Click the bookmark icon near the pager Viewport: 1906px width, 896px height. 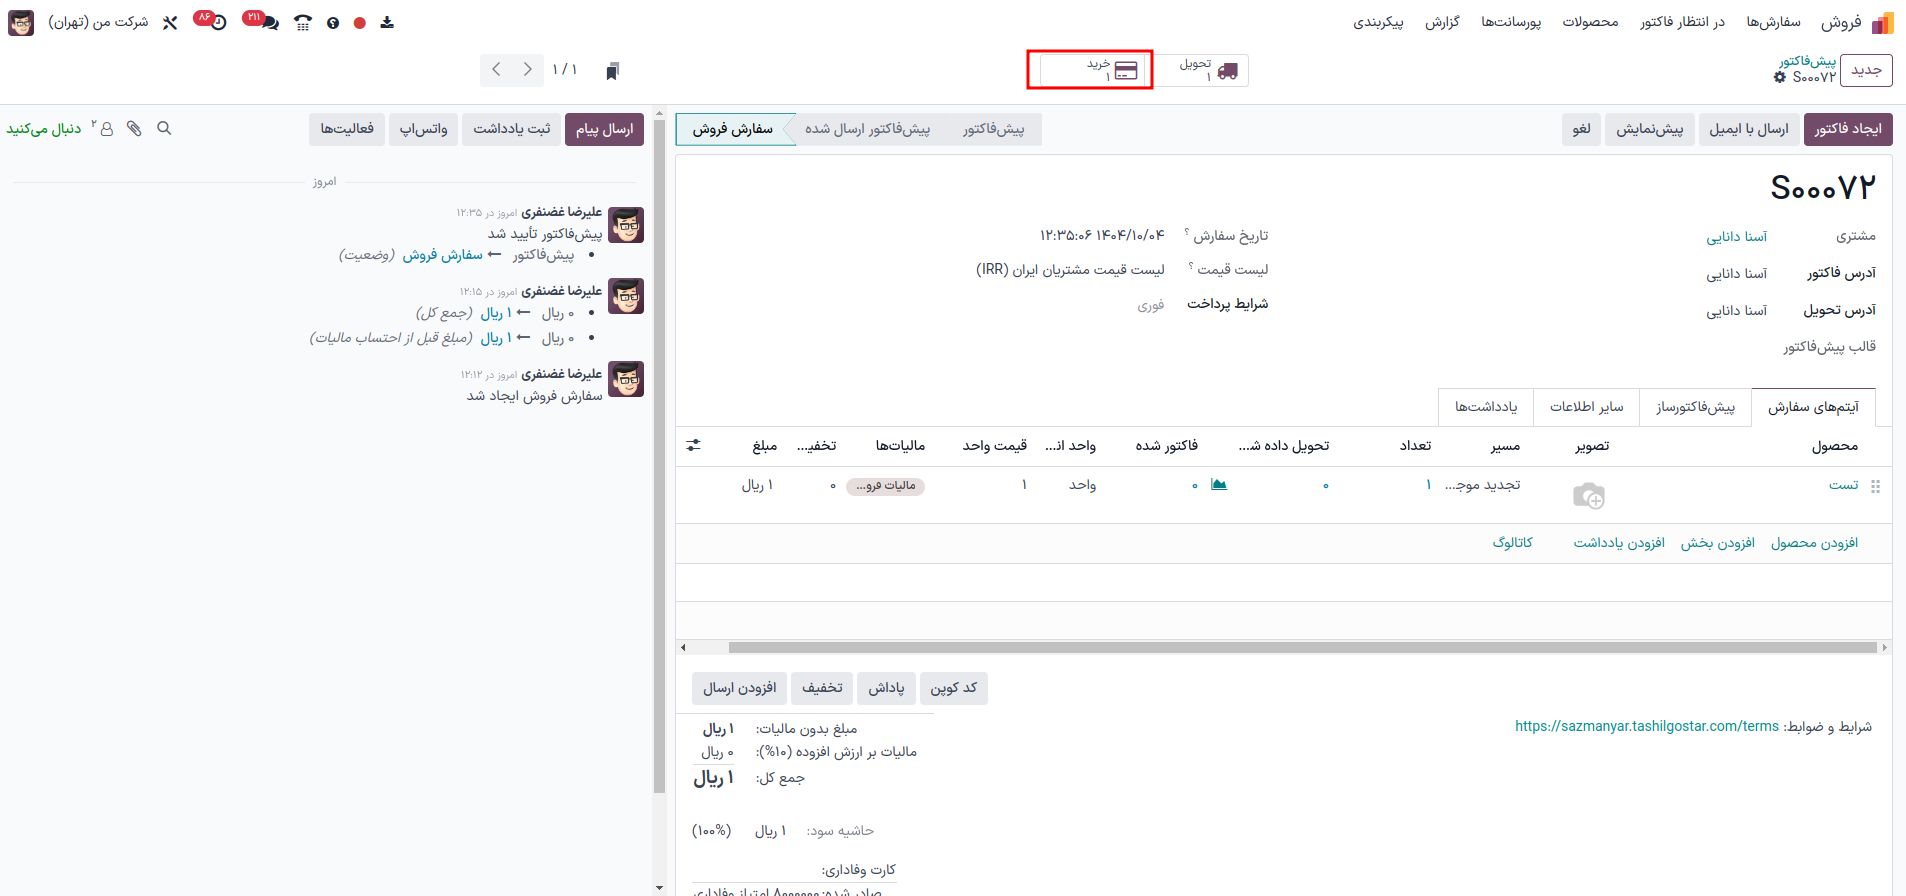tap(613, 70)
